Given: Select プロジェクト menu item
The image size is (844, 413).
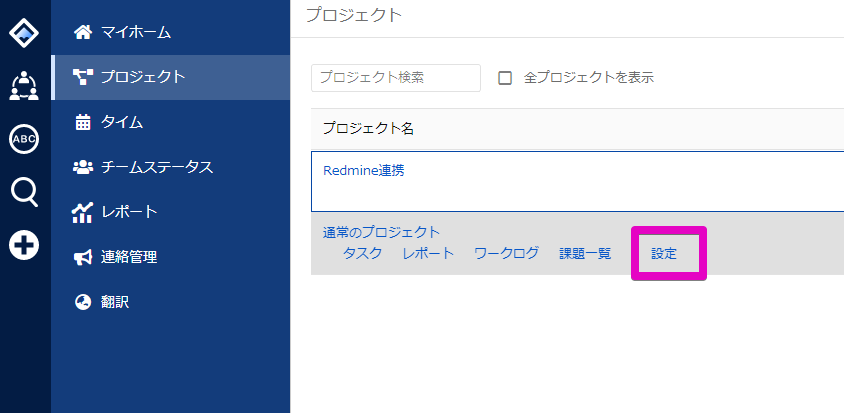Looking at the screenshot, I should 170,78.
